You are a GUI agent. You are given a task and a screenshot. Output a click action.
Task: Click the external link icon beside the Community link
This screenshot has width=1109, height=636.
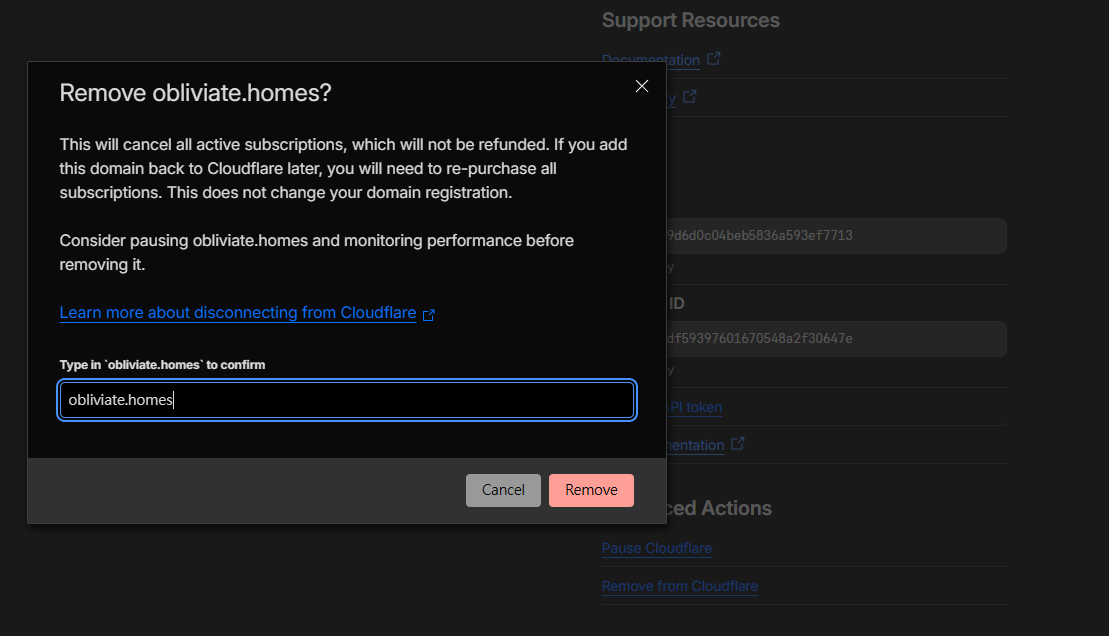(690, 96)
